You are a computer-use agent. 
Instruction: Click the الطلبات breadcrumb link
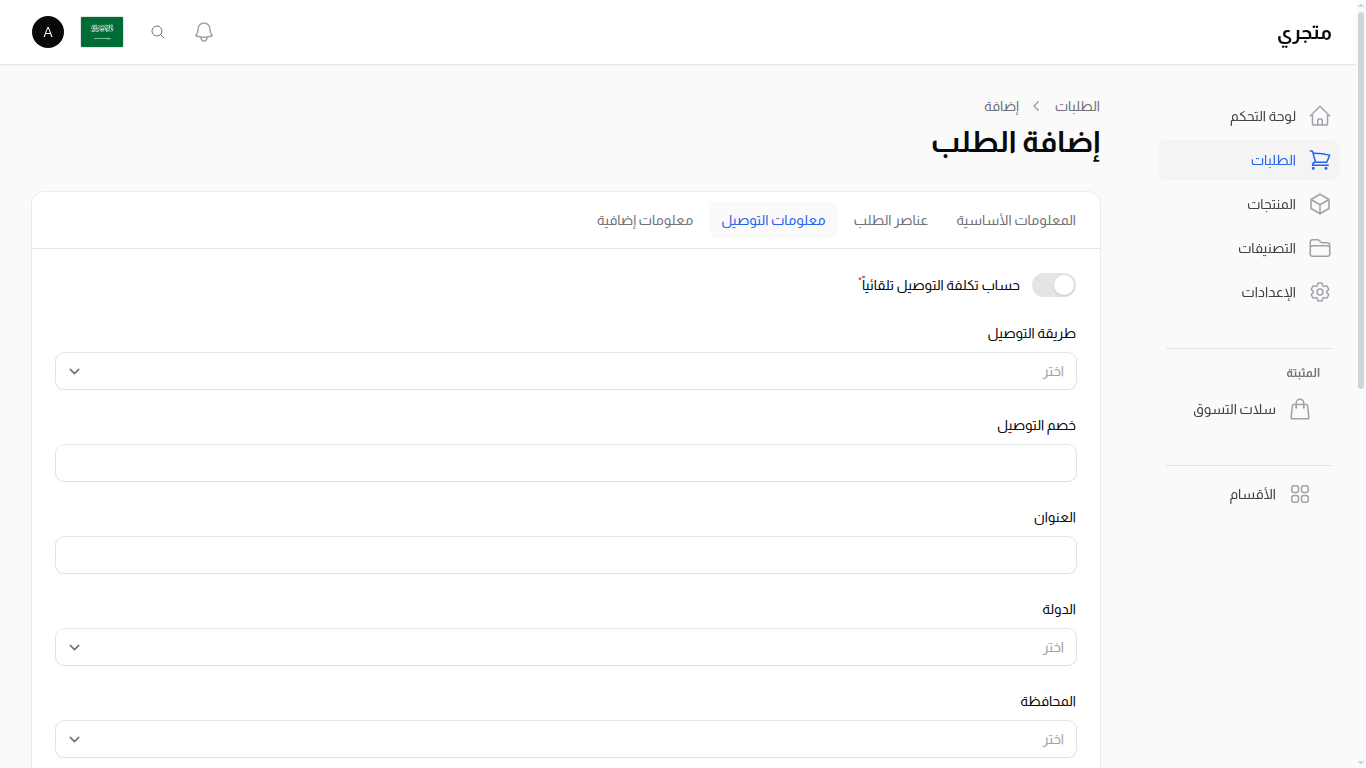[x=1075, y=106]
